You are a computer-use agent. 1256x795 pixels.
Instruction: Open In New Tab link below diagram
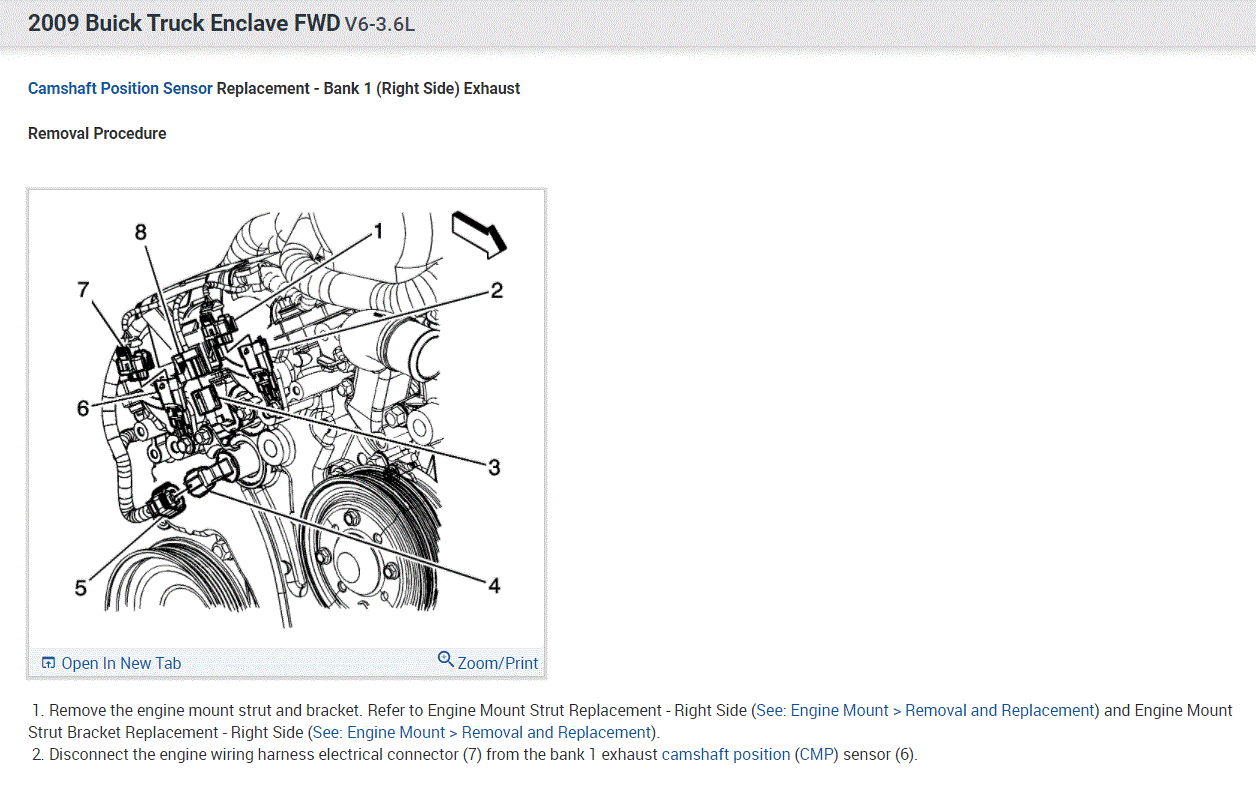[x=121, y=663]
